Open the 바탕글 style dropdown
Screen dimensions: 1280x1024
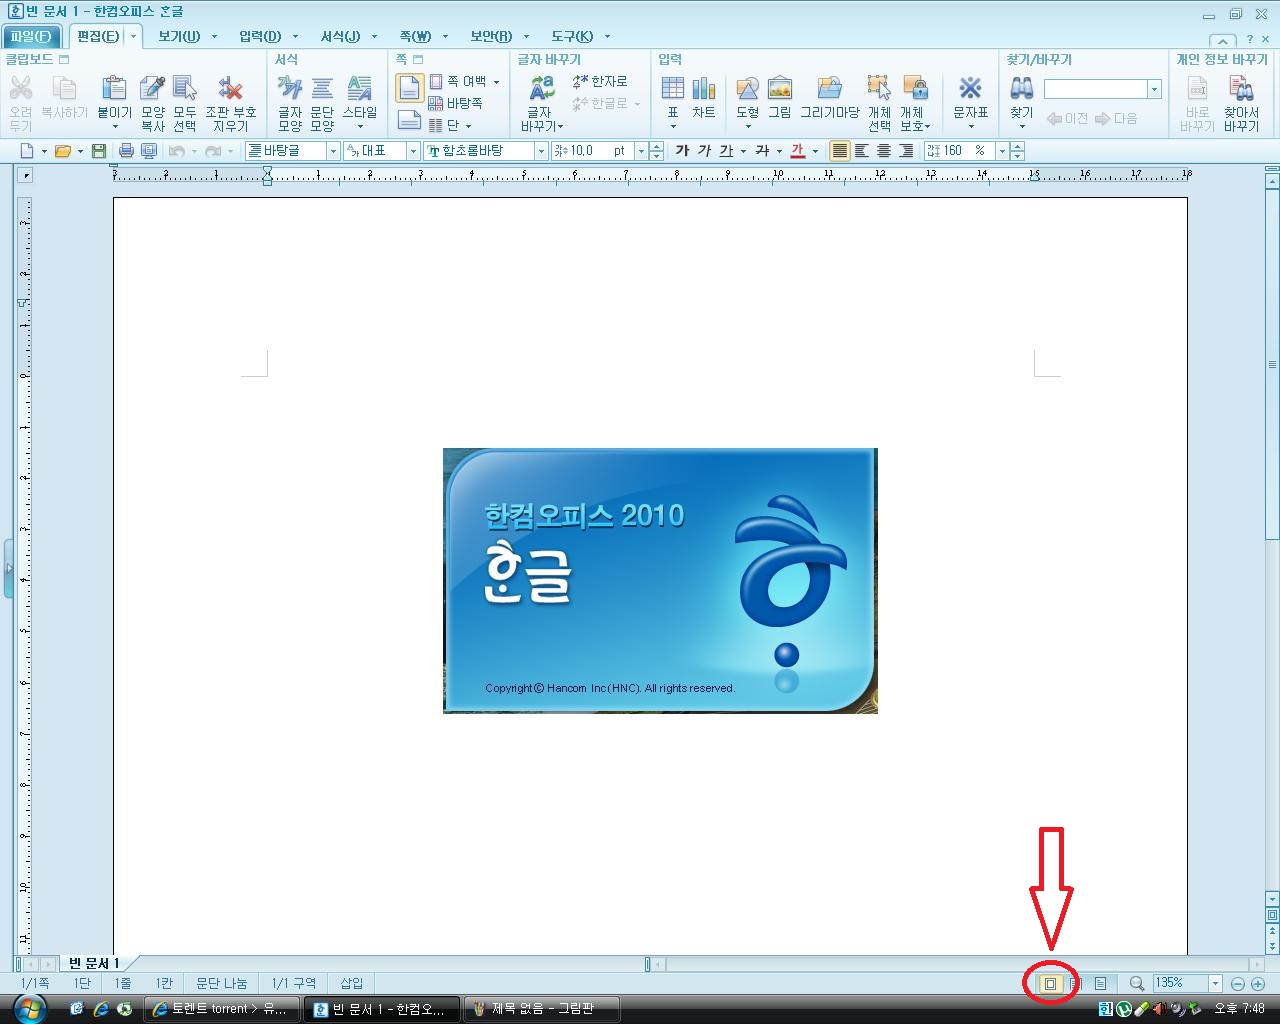tap(333, 151)
